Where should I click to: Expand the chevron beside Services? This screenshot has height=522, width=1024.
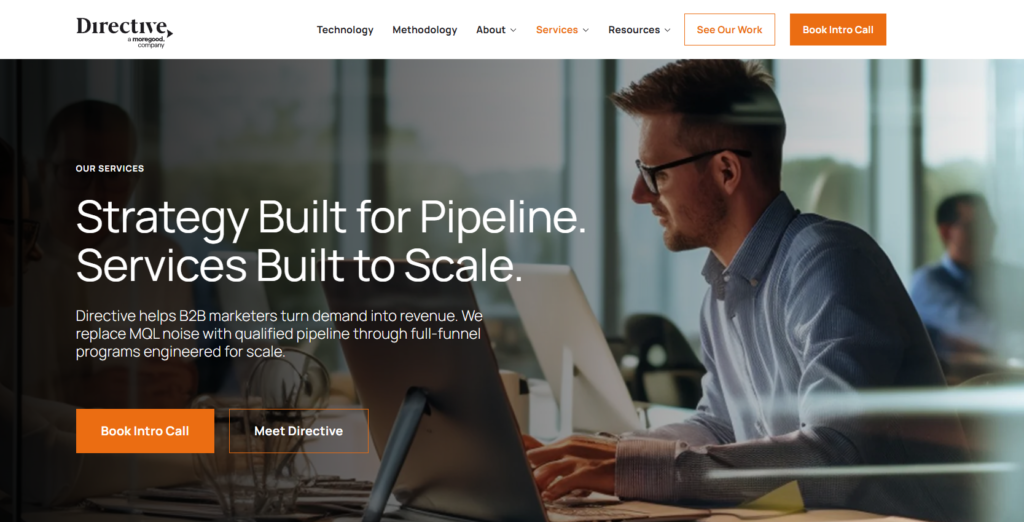pyautogui.click(x=586, y=30)
